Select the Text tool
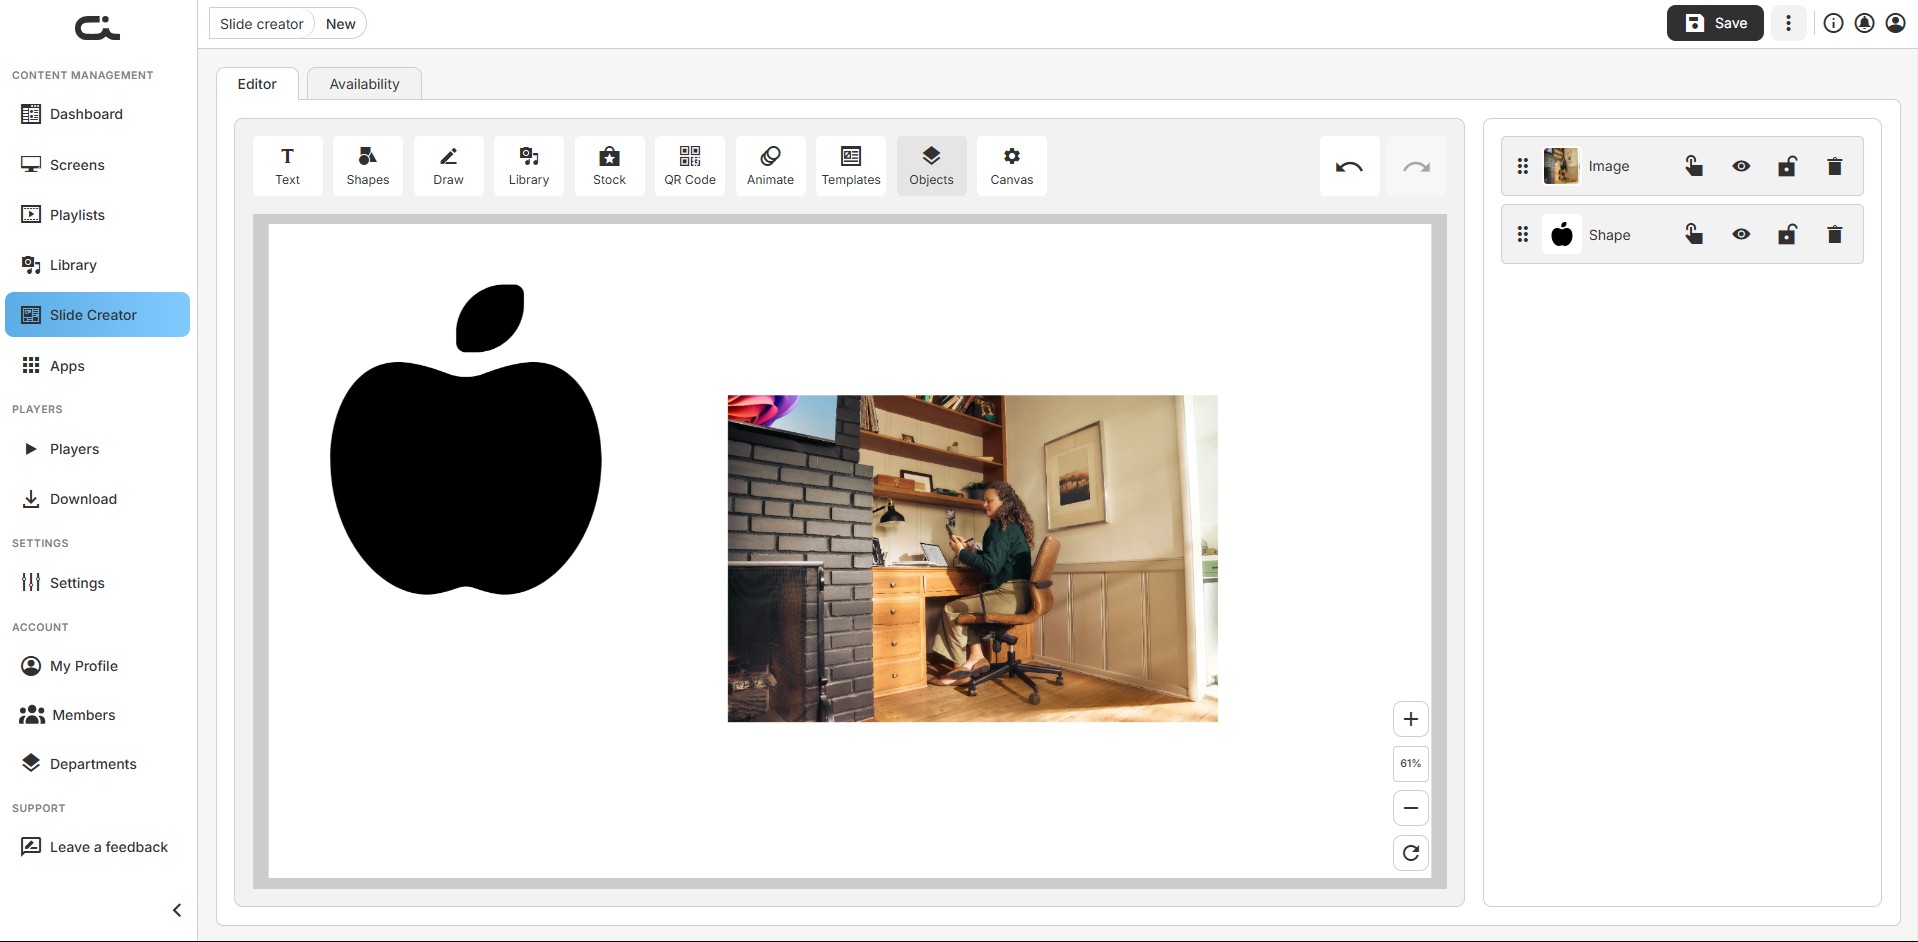Image resolution: width=1918 pixels, height=942 pixels. tap(288, 166)
